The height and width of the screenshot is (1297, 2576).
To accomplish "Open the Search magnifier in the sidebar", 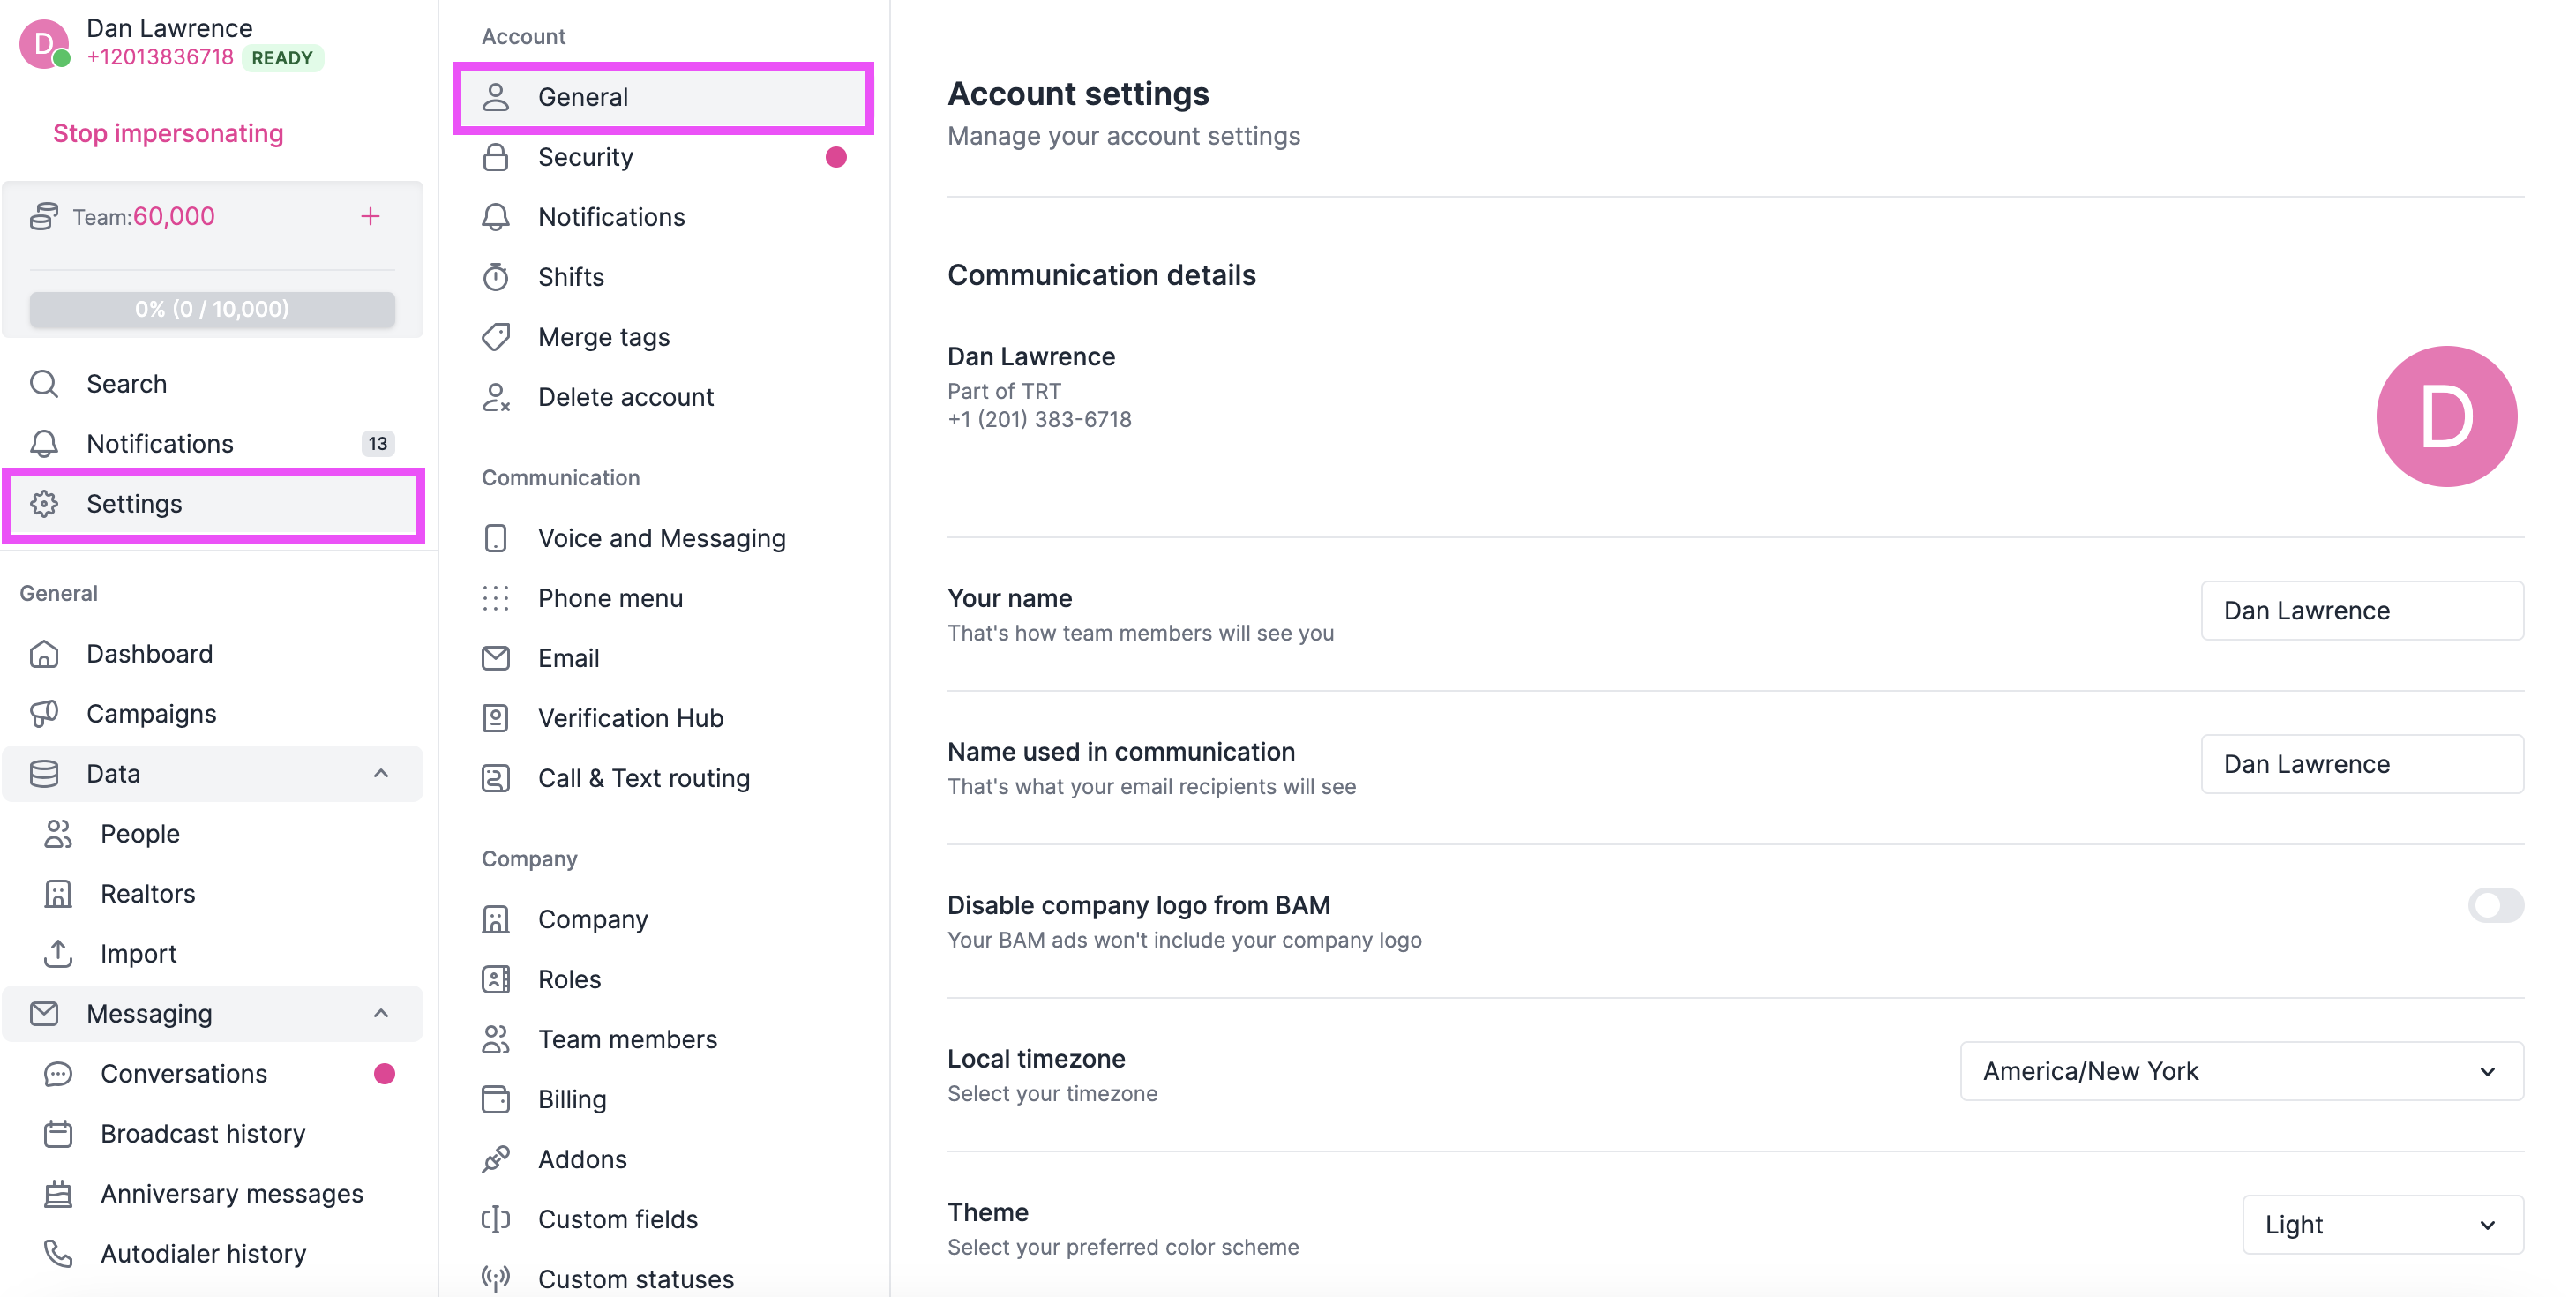I will coord(44,383).
